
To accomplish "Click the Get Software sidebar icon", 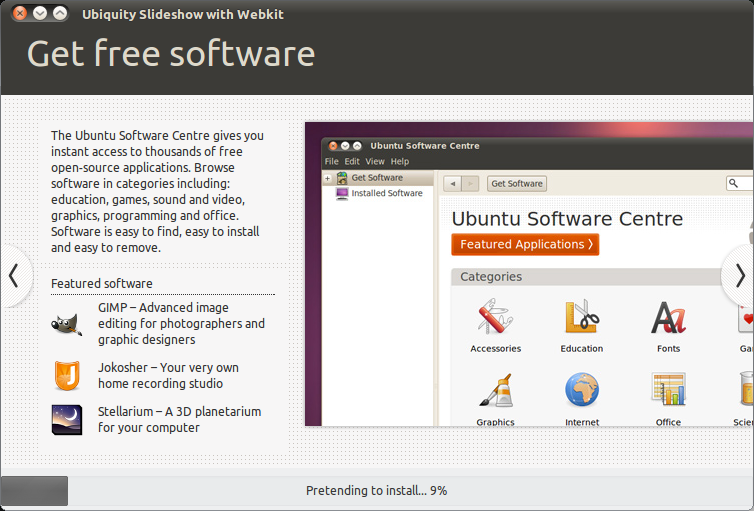I will click(x=342, y=178).
